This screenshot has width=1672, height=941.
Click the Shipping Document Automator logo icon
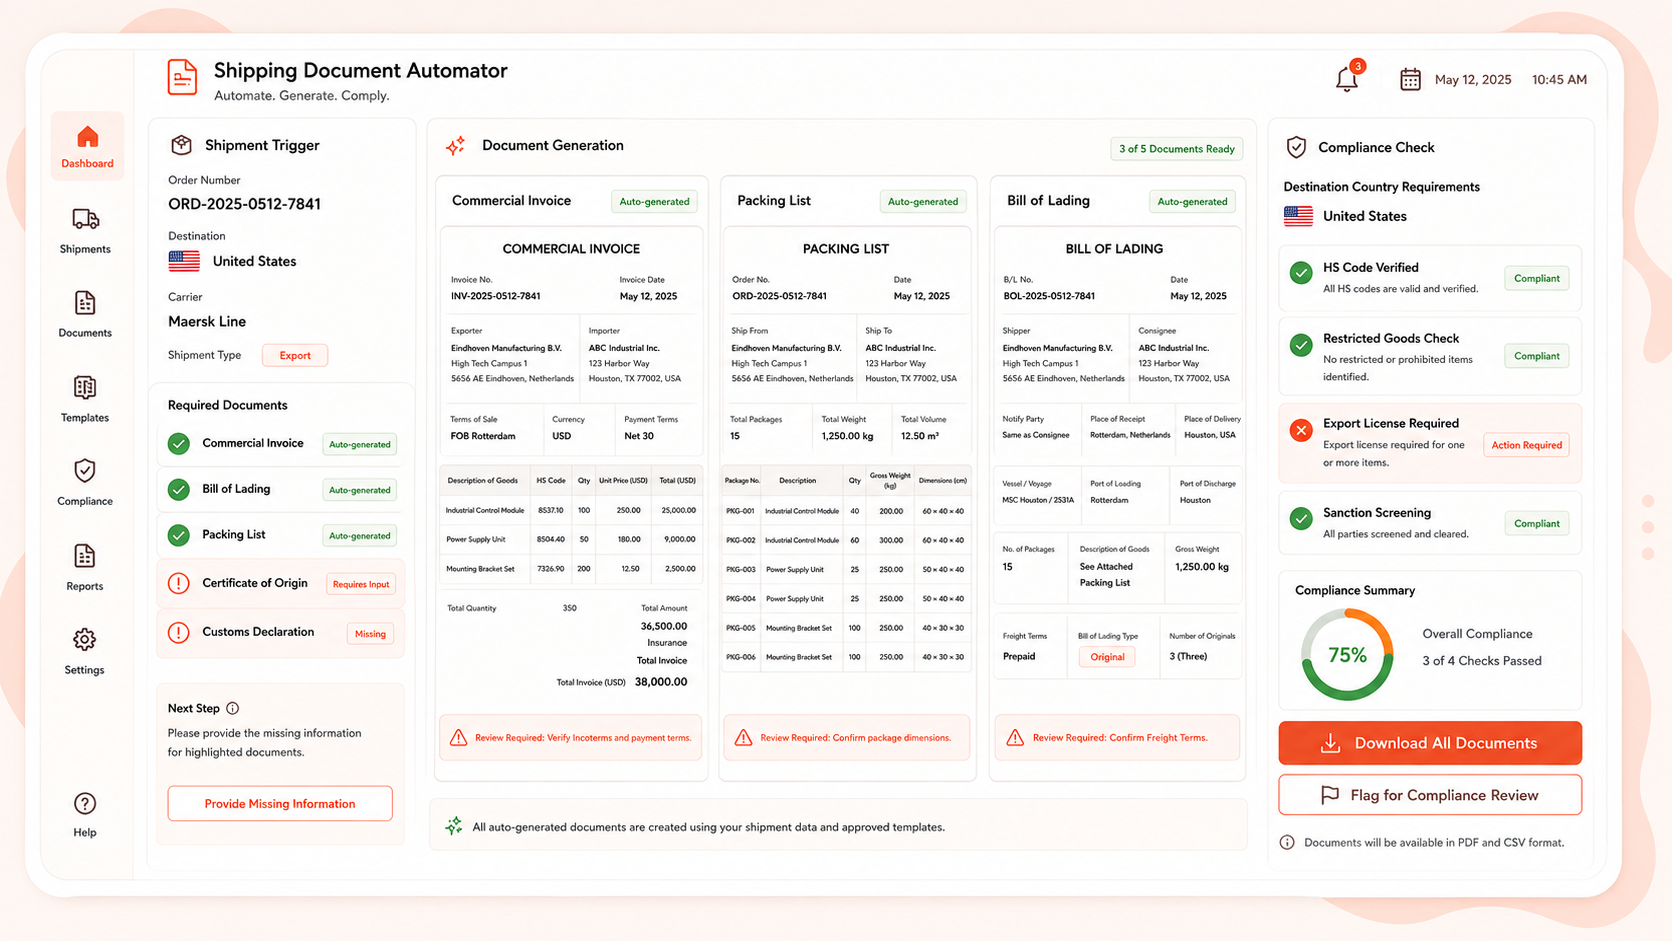(x=182, y=78)
